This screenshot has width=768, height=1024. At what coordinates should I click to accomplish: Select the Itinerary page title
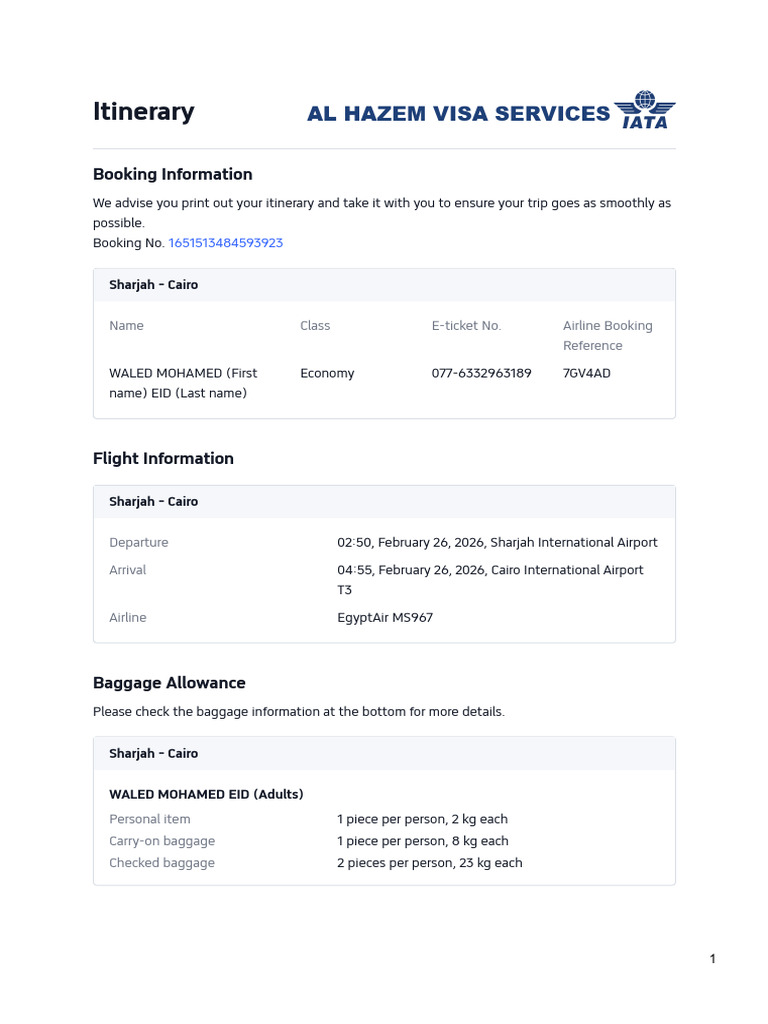point(144,112)
